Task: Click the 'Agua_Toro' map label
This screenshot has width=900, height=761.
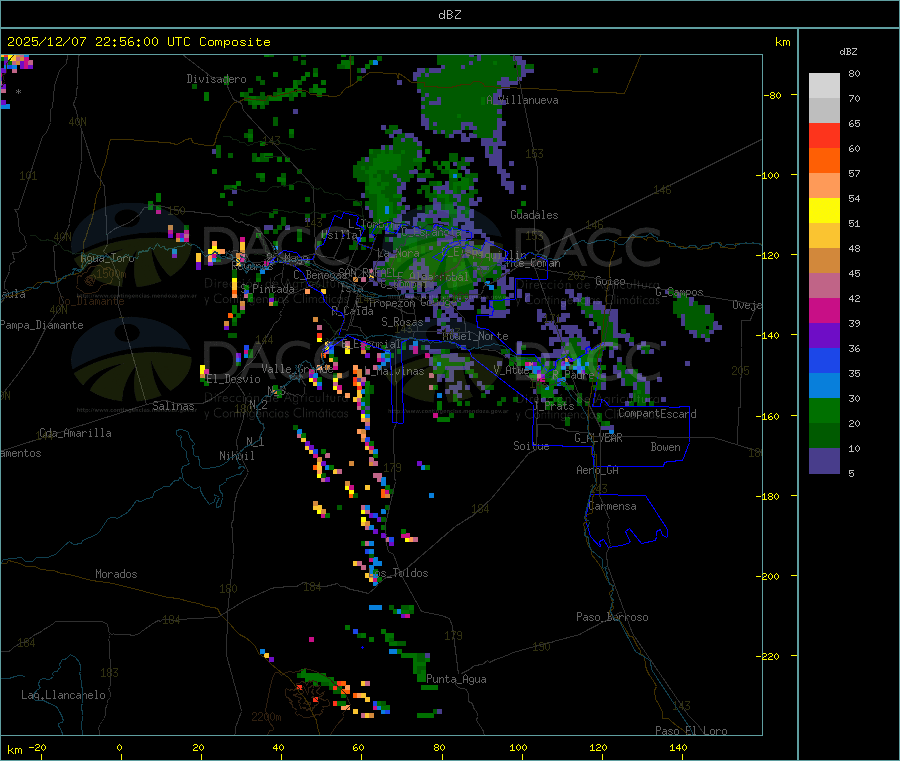Action: (x=107, y=258)
